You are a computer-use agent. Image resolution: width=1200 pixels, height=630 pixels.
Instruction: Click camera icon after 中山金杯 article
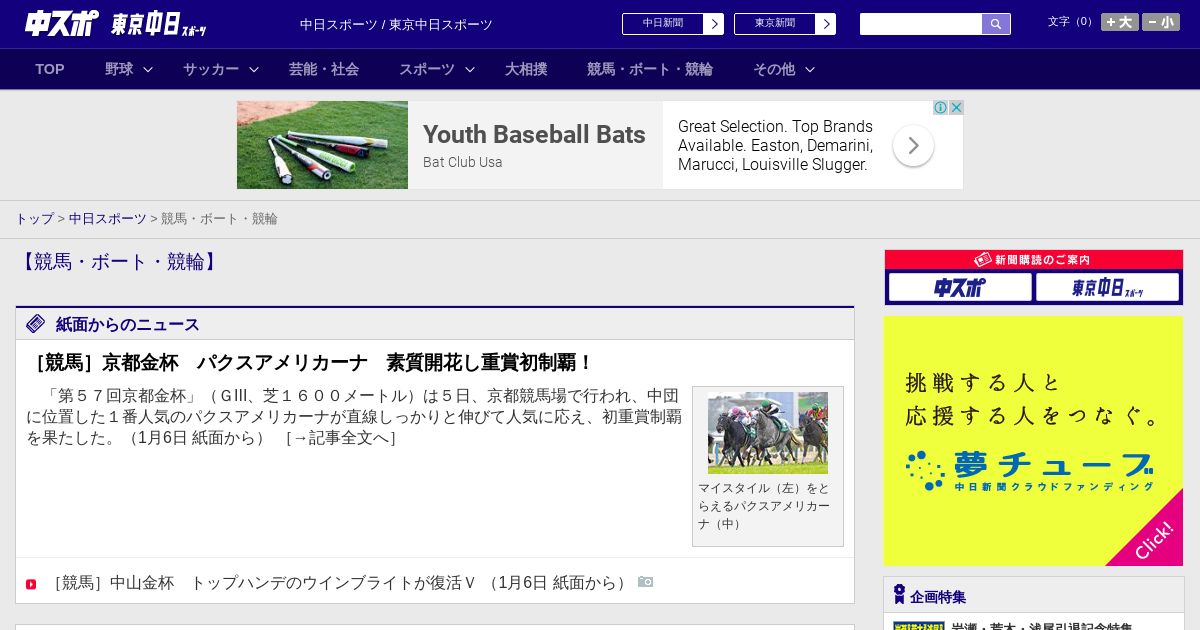tap(645, 582)
